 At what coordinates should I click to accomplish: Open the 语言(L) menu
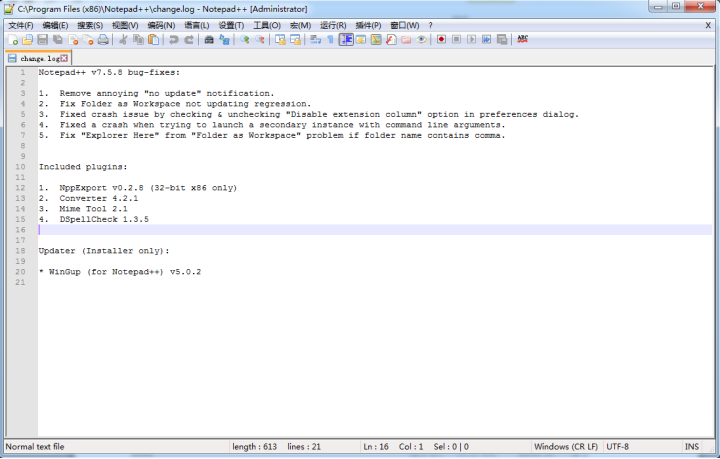pos(197,25)
